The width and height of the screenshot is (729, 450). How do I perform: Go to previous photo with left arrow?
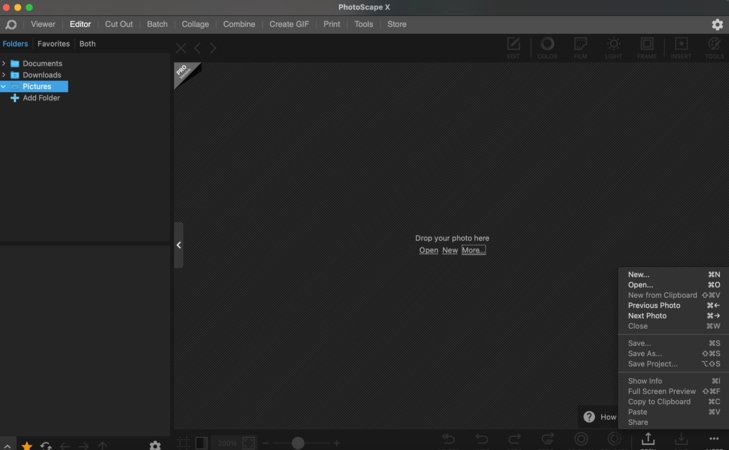(x=198, y=48)
